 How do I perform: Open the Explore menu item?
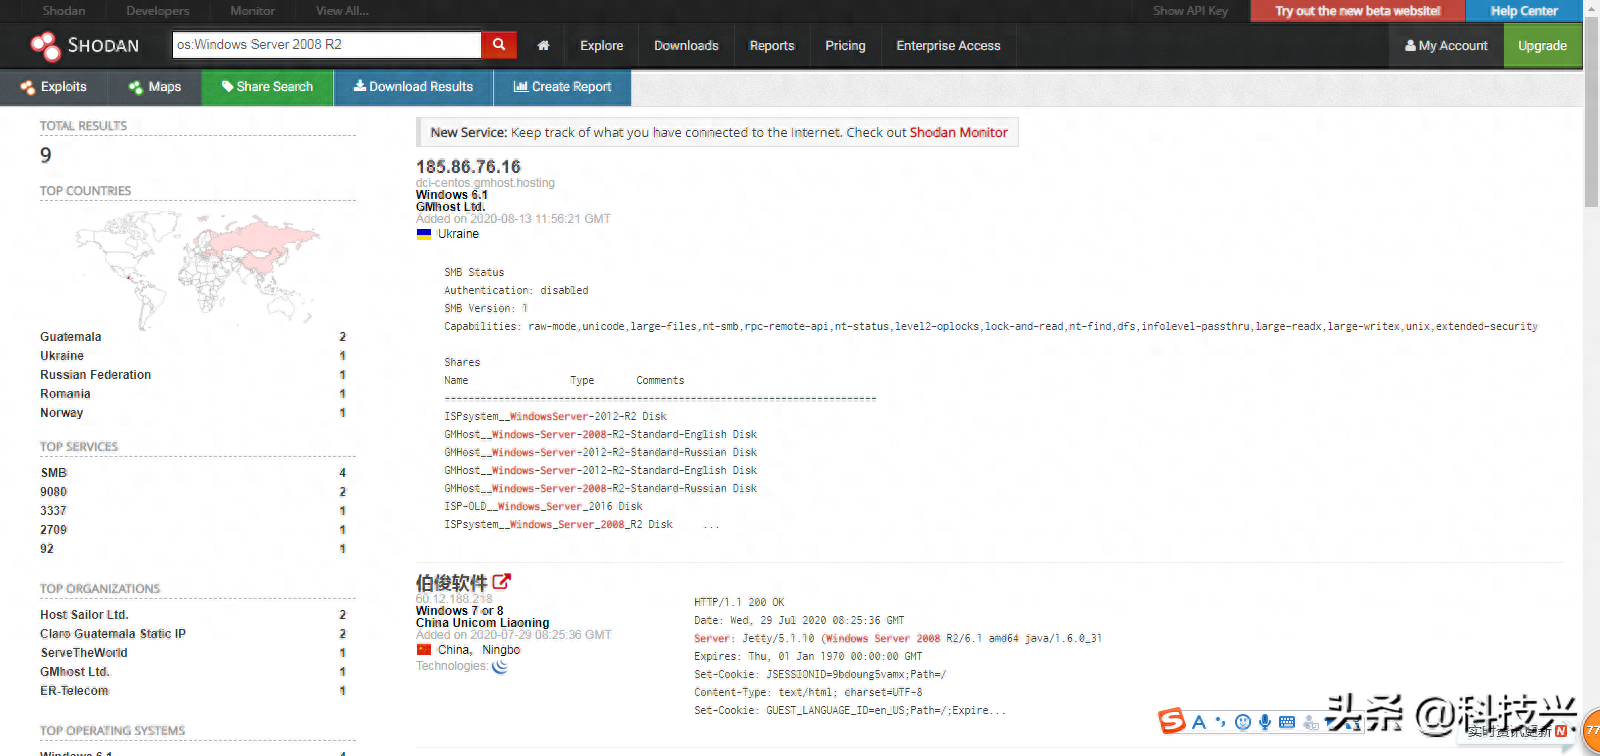tap(601, 45)
